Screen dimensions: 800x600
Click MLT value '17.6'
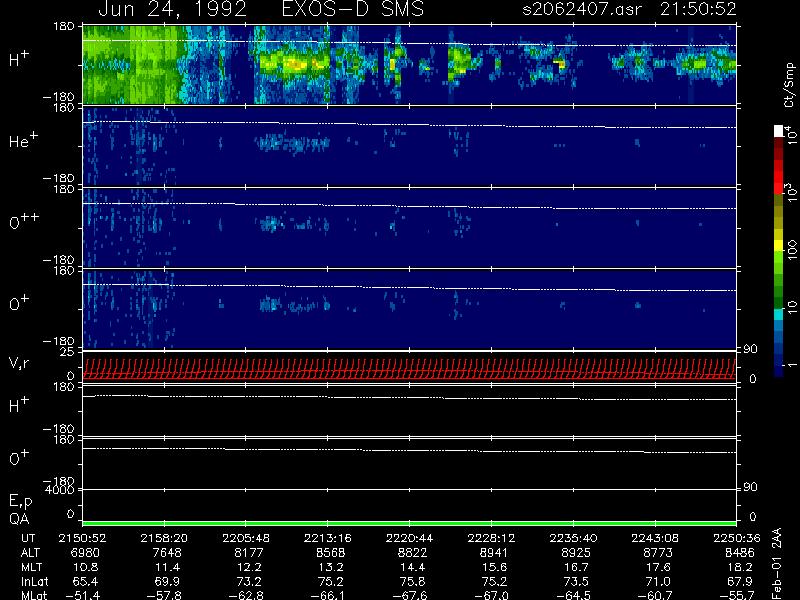[658, 567]
